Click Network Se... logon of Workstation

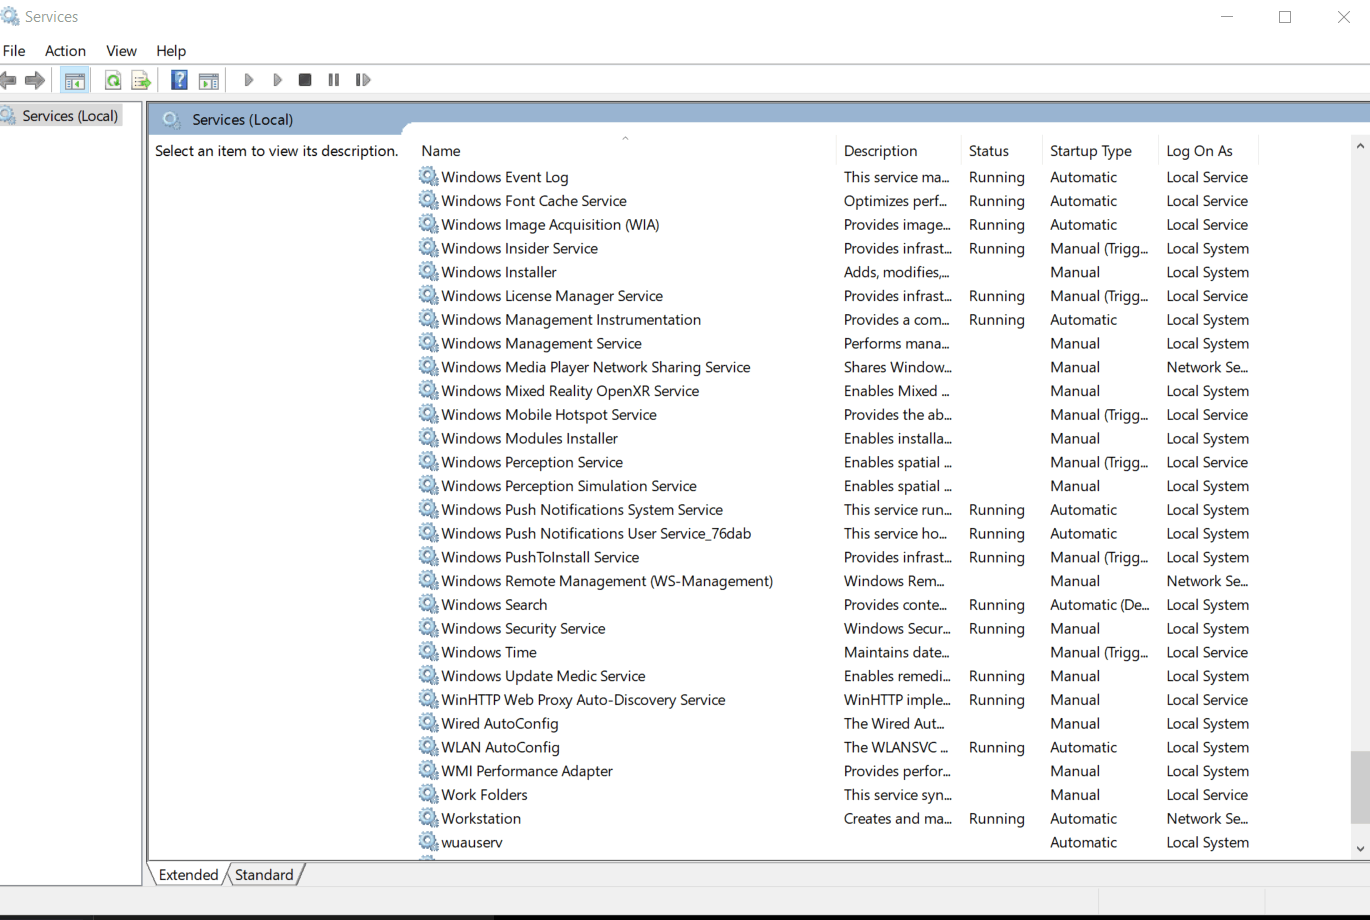click(1207, 818)
